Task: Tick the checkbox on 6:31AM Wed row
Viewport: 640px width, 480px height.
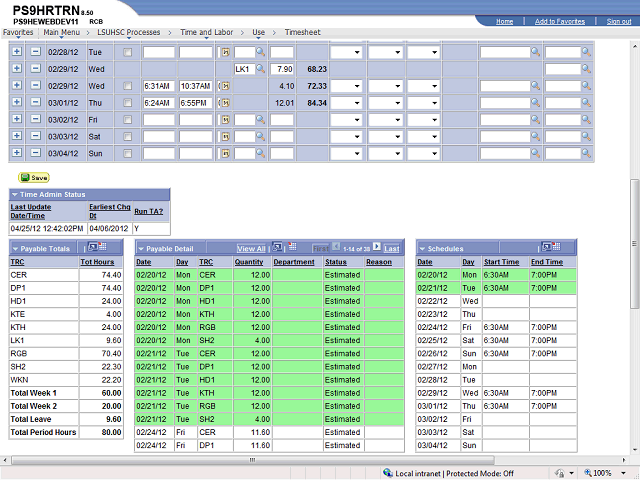Action: coord(128,86)
